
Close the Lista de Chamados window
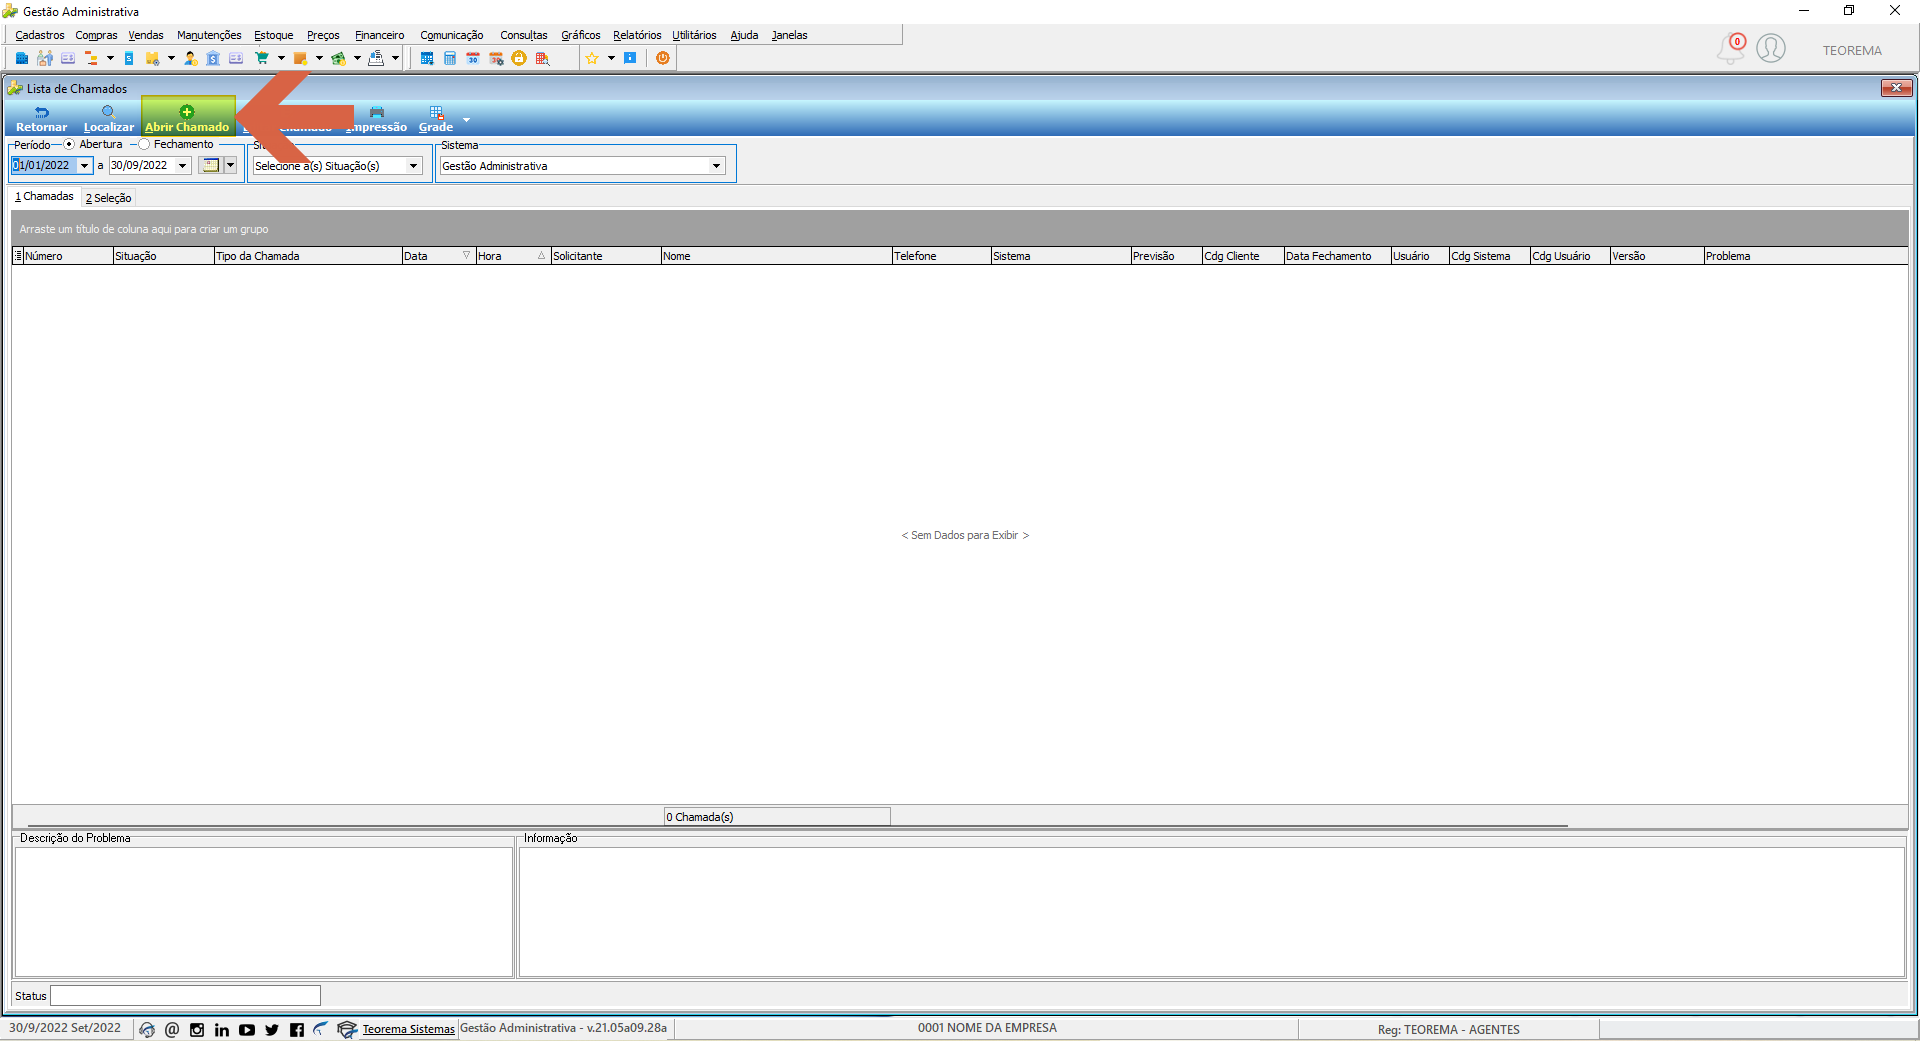coord(1896,89)
